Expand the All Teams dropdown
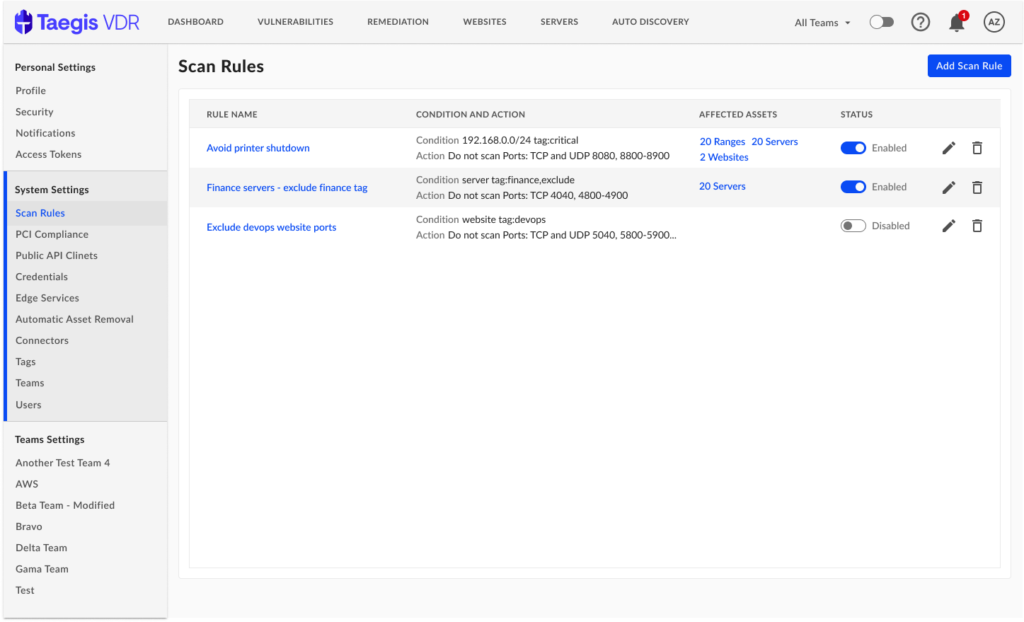 pyautogui.click(x=822, y=22)
